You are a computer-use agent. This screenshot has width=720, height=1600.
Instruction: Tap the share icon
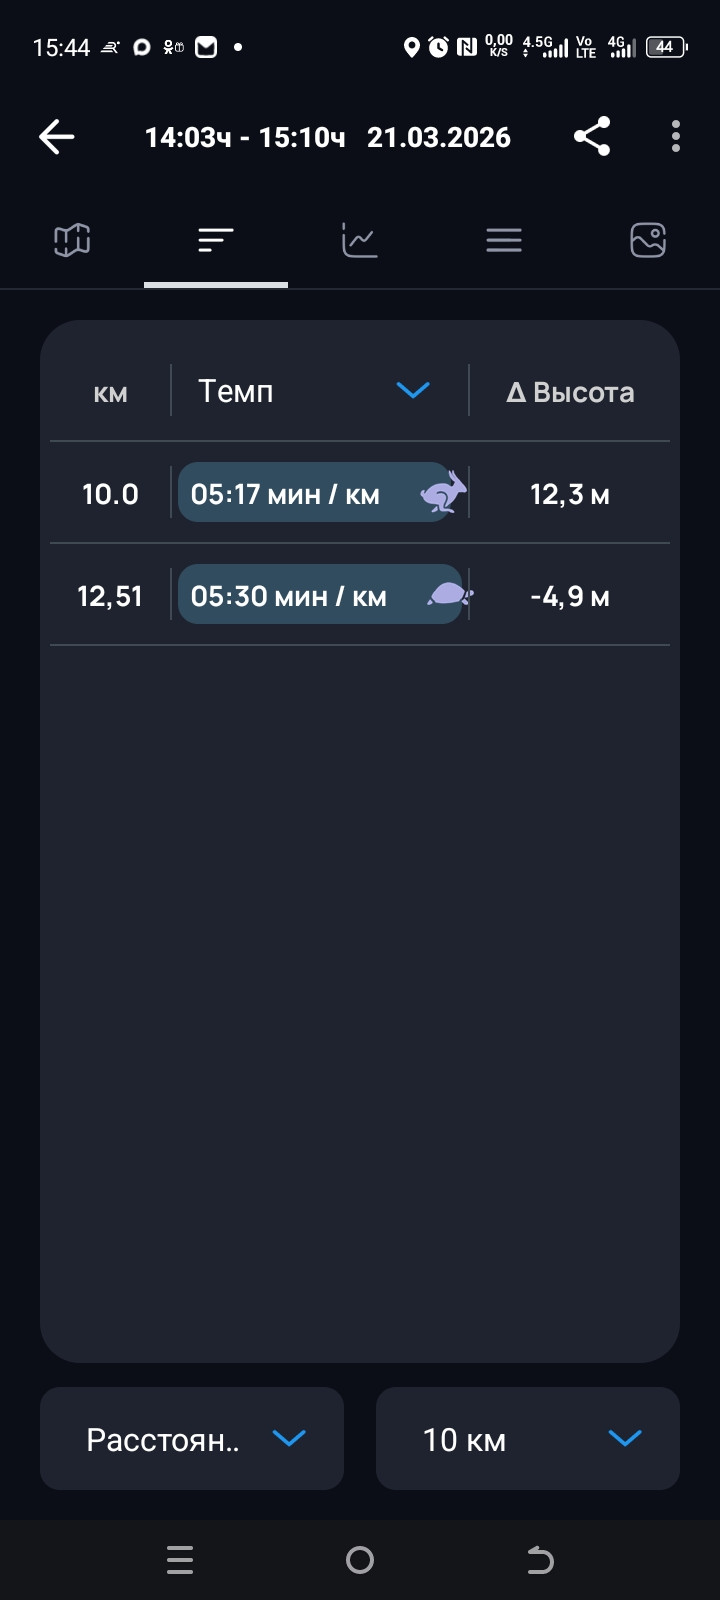point(592,137)
